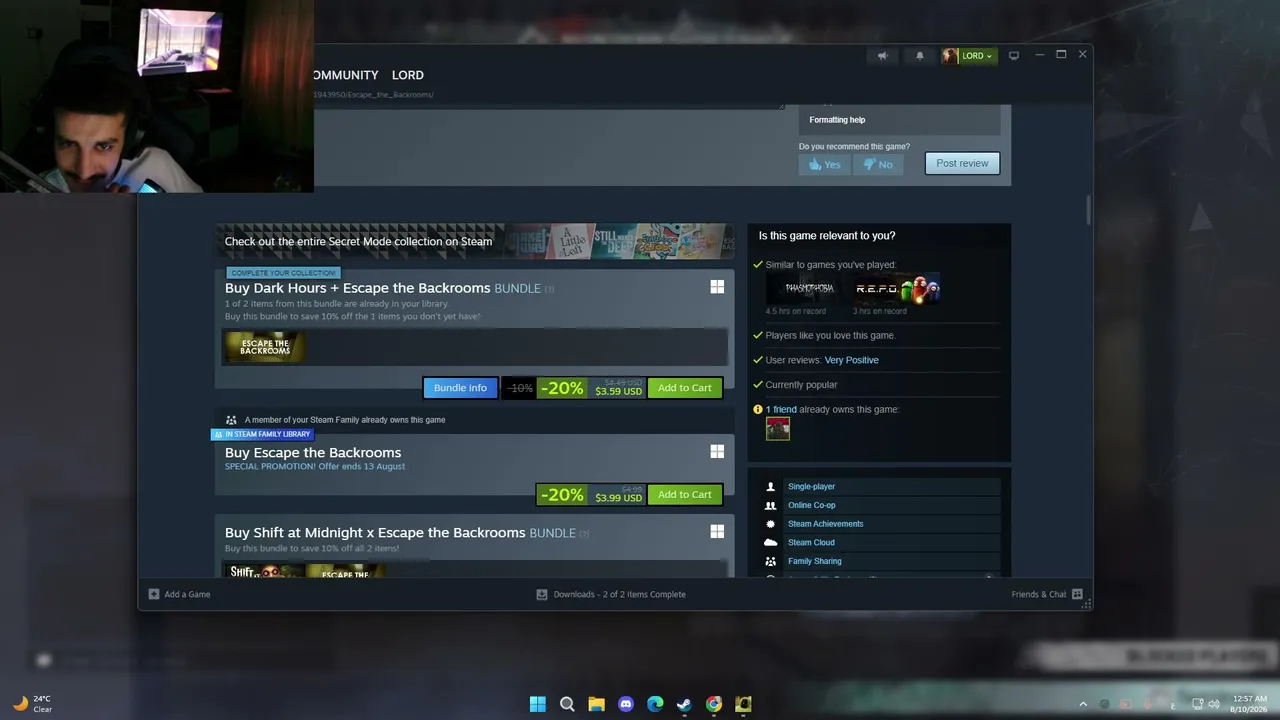Click the Steam taskbar icon
The height and width of the screenshot is (720, 1280).
coord(684,704)
